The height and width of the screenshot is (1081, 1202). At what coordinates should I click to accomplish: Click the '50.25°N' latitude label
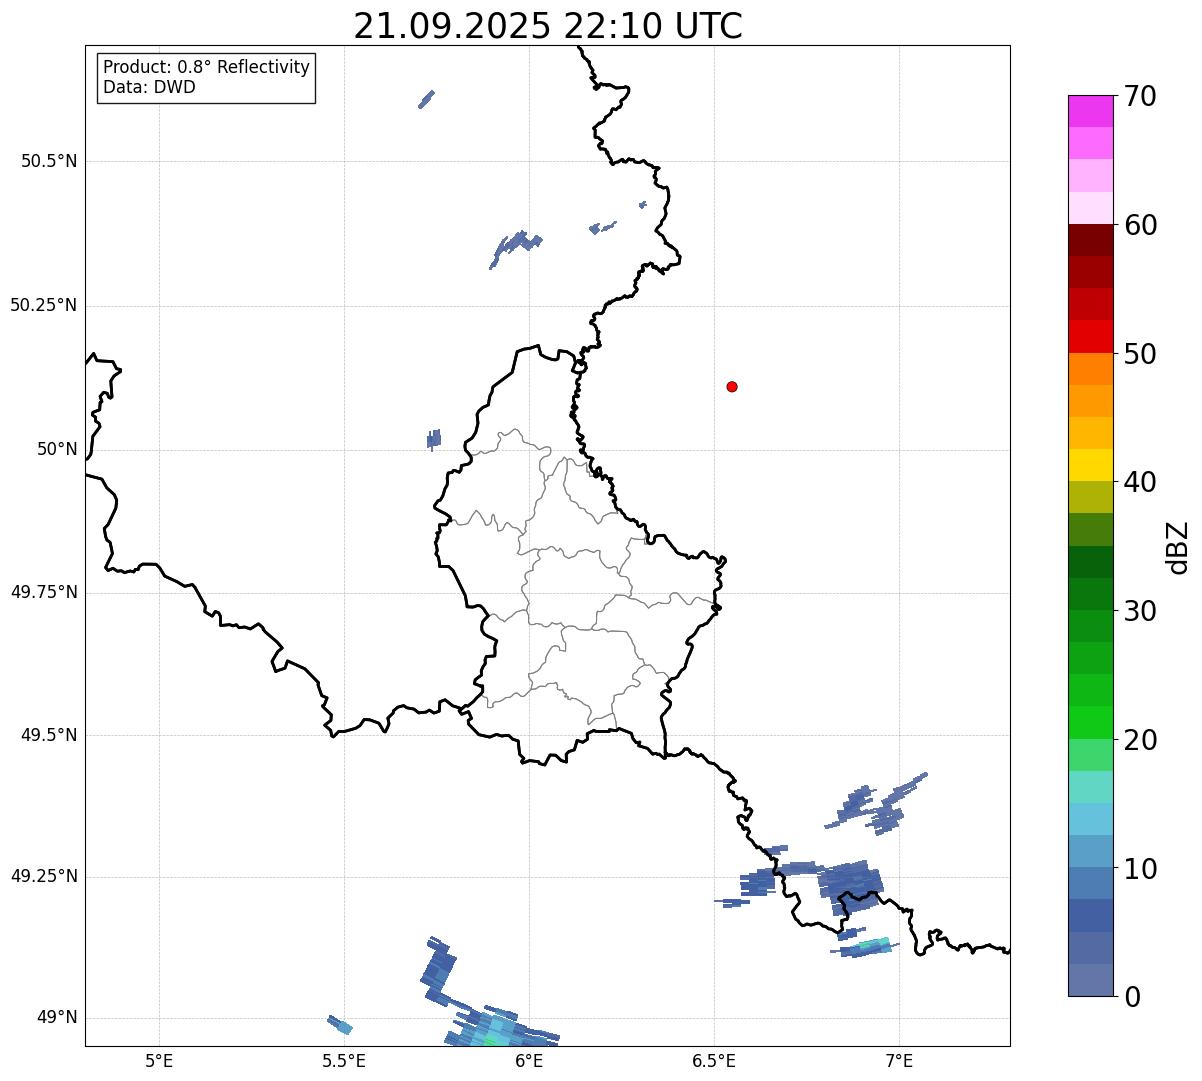point(44,305)
